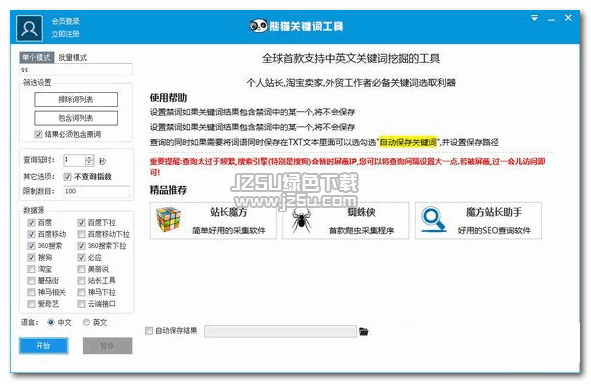Click the member login avatar icon
This screenshot has height=384, width=591.
coord(29,28)
